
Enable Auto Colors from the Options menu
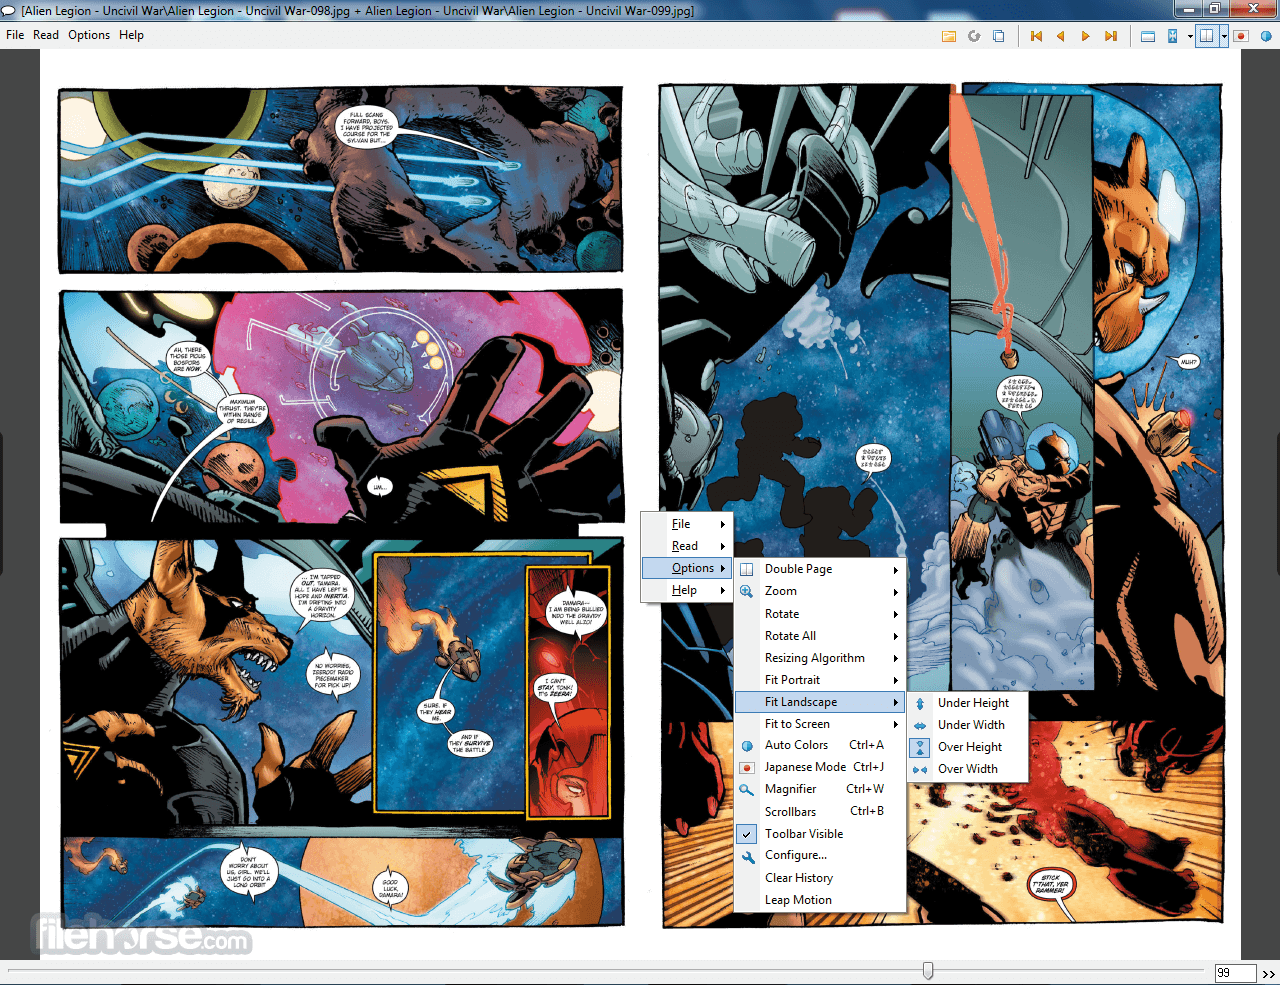click(820, 745)
